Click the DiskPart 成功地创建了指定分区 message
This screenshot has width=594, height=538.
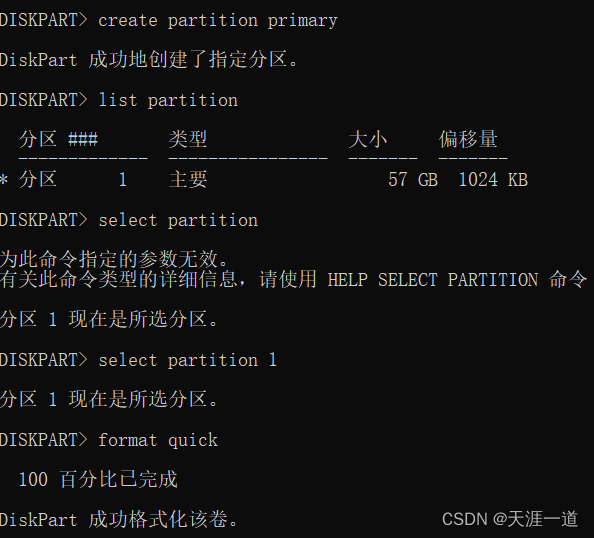149,60
